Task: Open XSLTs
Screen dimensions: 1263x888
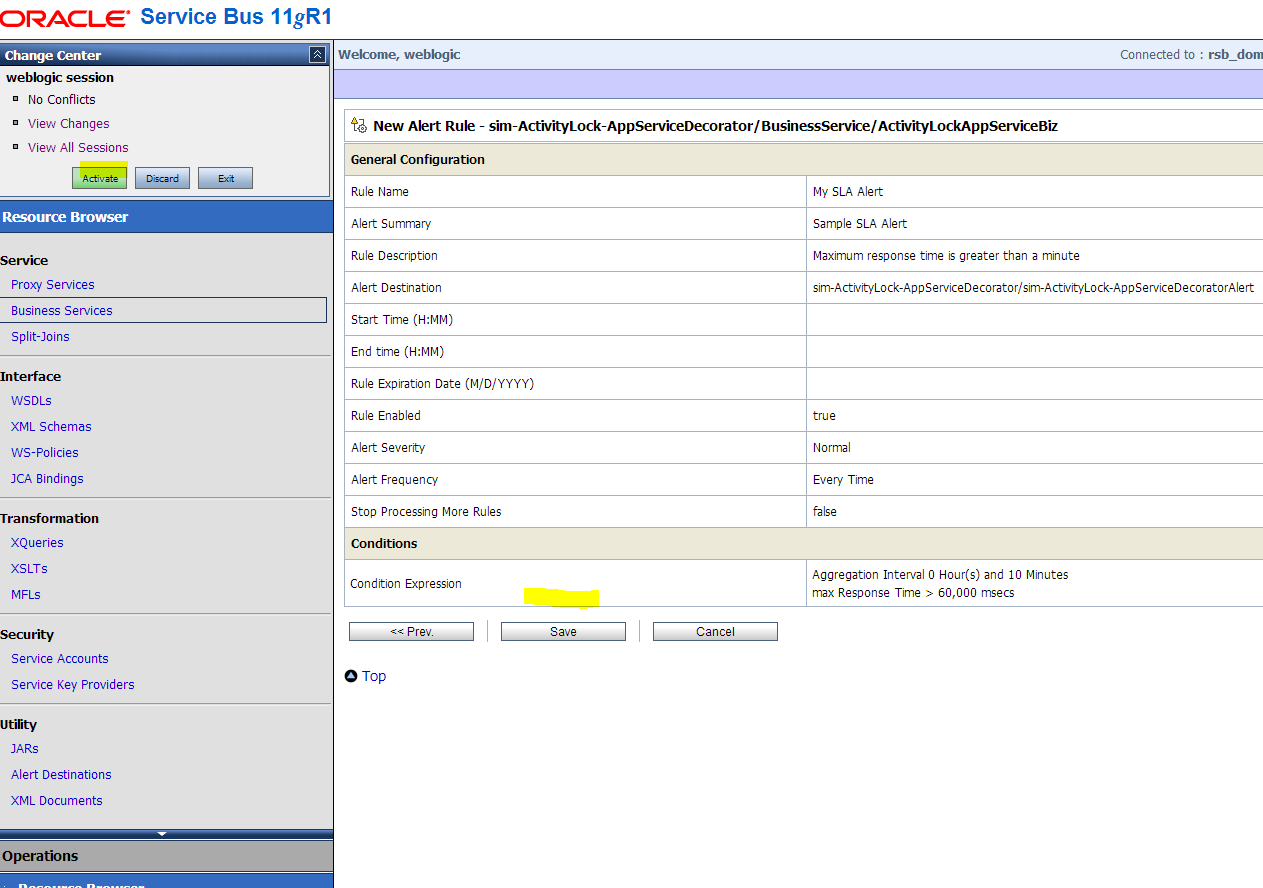Action: tap(29, 569)
